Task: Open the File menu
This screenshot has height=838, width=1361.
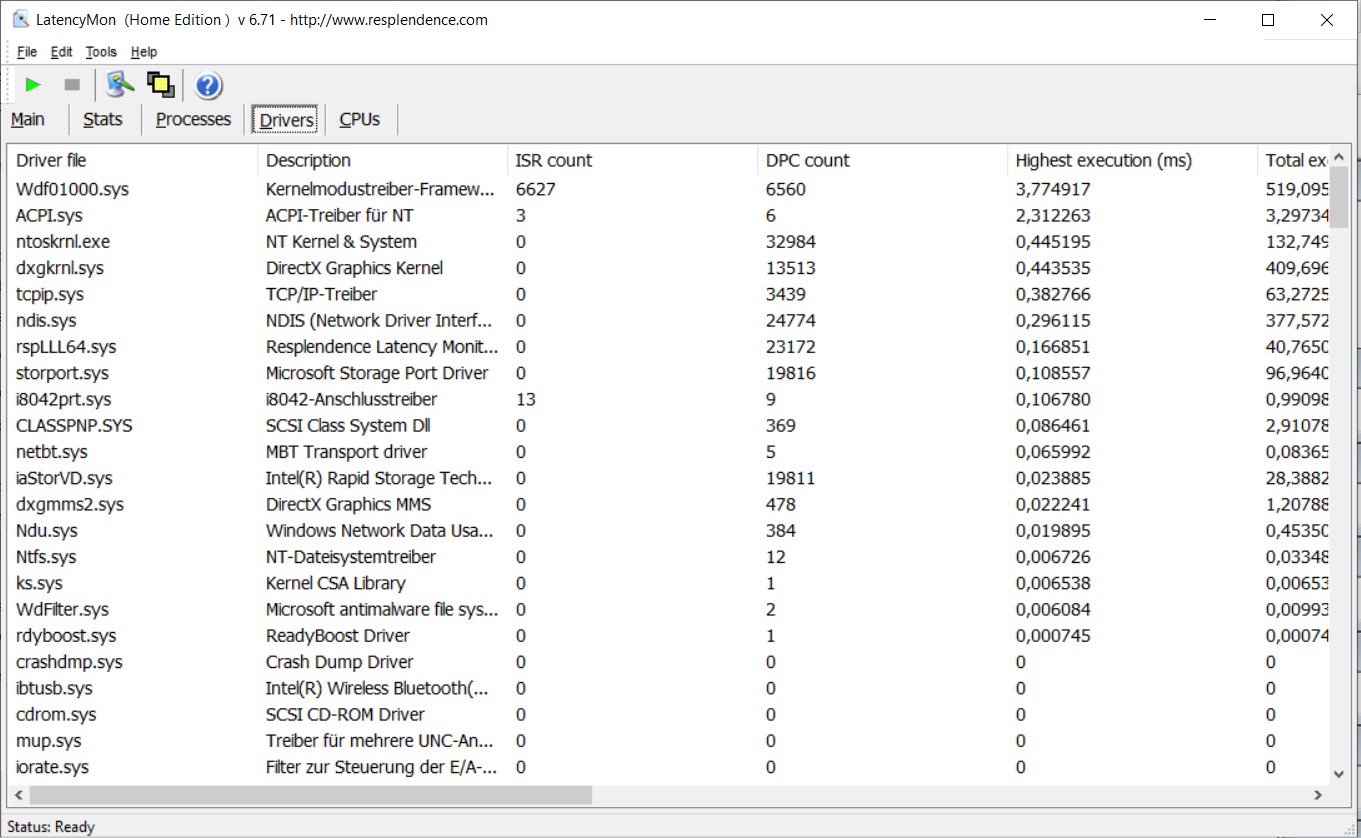Action: click(27, 52)
